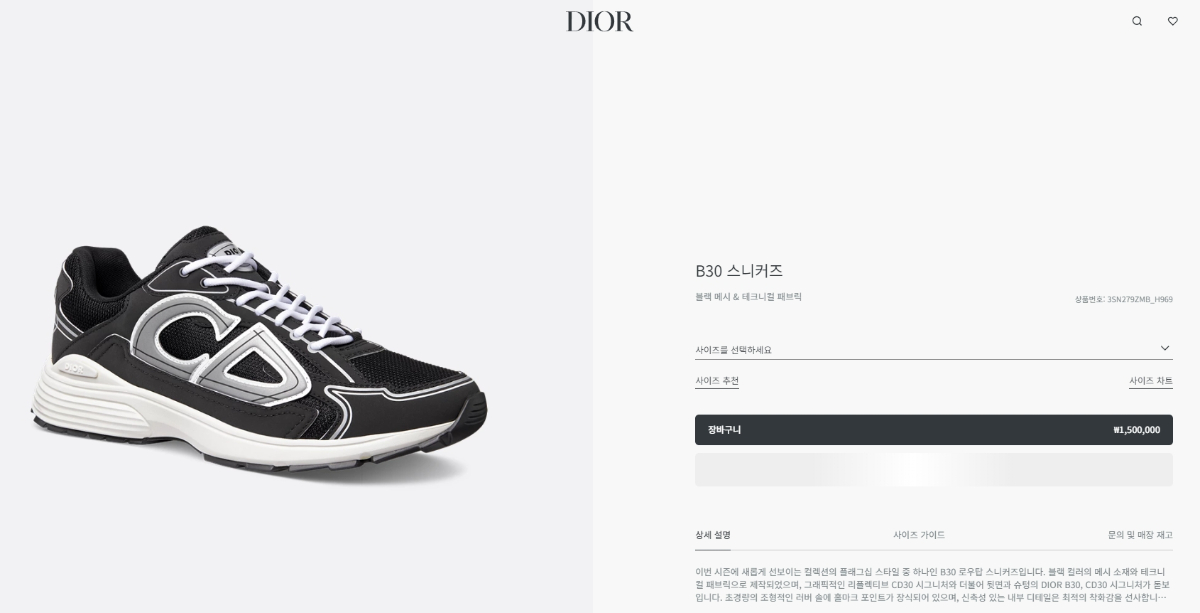Screen dimensions: 1200x613
Task: Open the 문의 및 매장 재고 tab
Action: [x=1140, y=535]
